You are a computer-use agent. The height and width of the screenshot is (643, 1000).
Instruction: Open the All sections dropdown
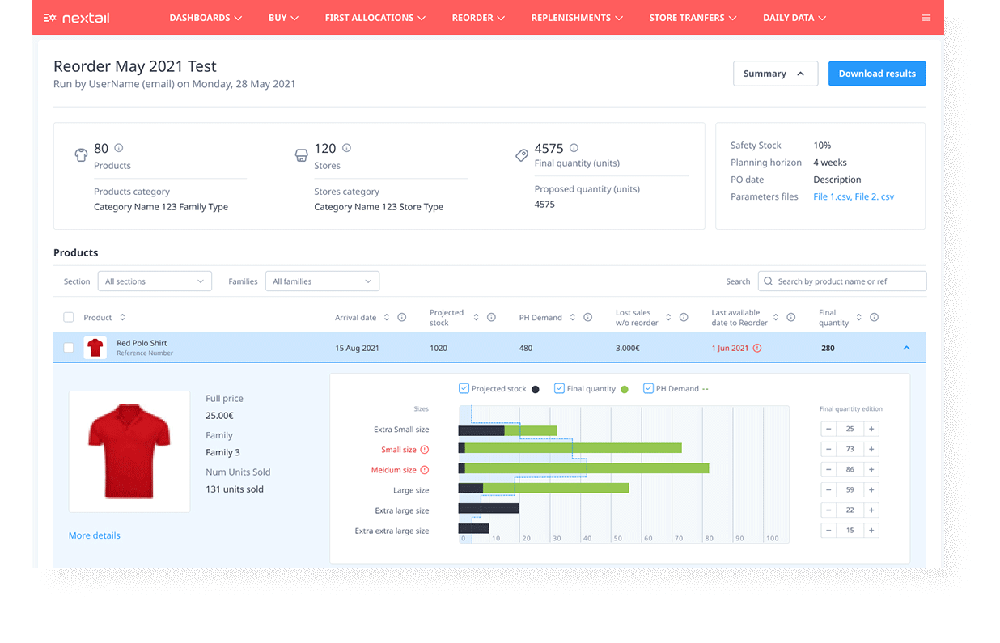(154, 281)
